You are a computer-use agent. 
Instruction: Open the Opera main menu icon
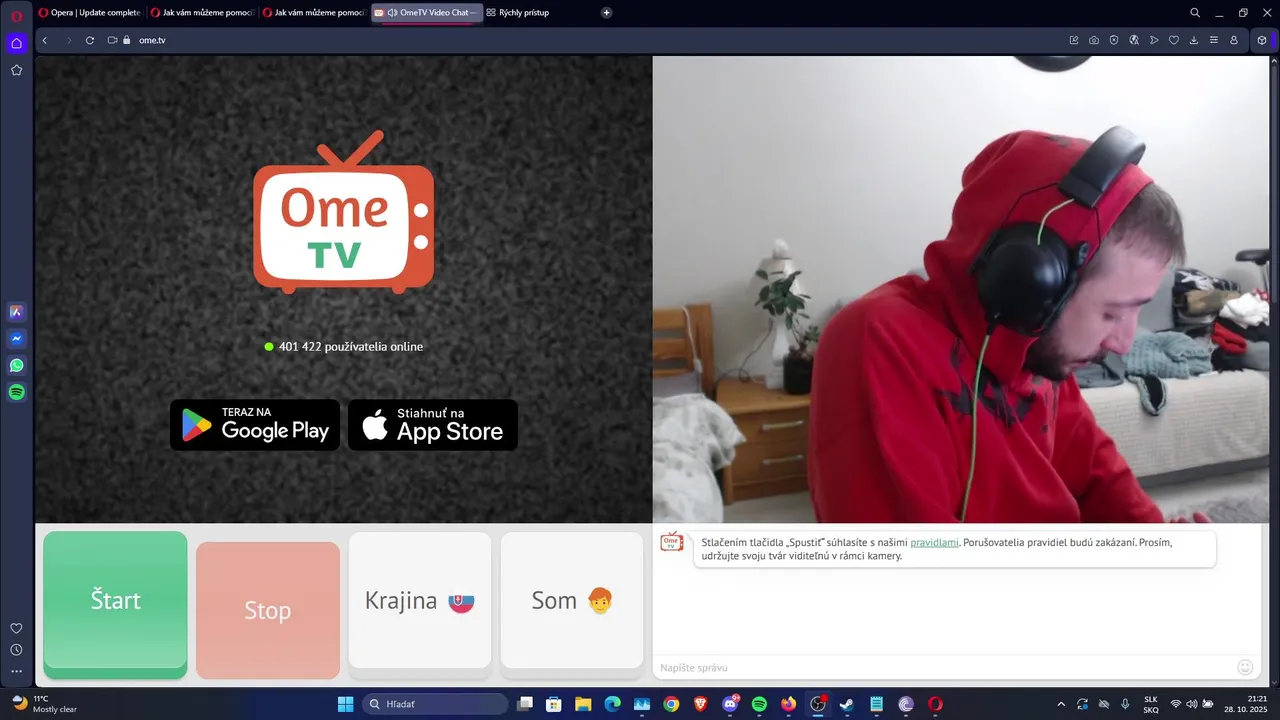[x=16, y=16]
